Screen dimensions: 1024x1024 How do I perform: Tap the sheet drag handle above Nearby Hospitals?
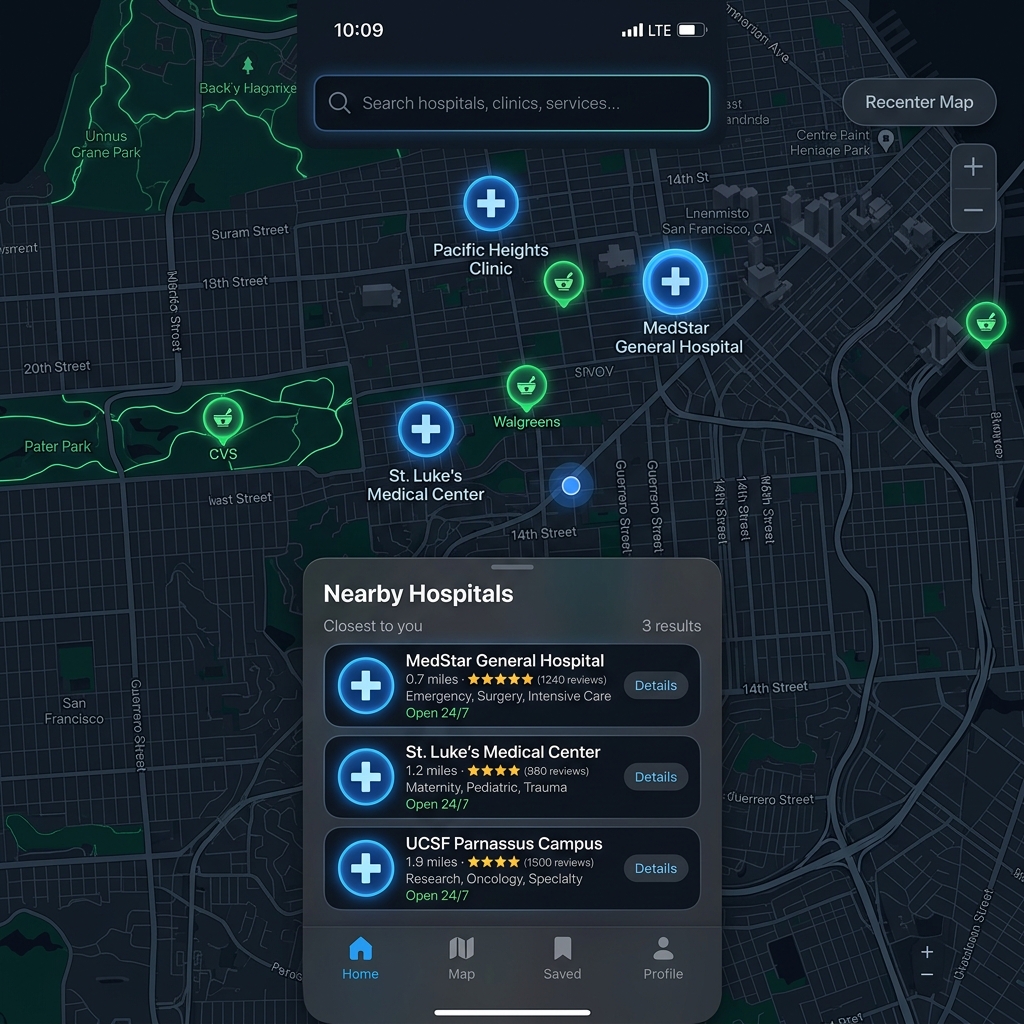click(x=512, y=567)
